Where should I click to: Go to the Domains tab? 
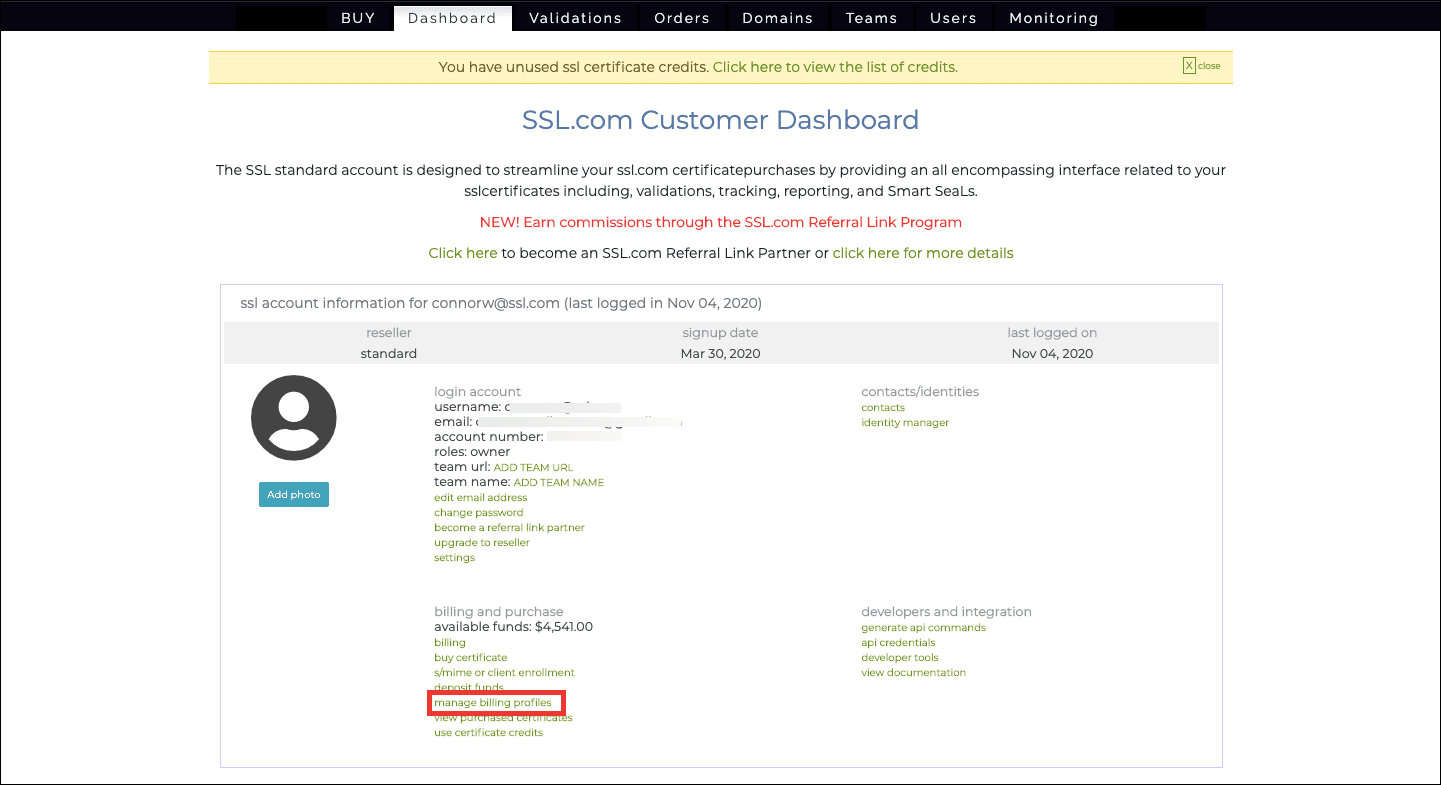pyautogui.click(x=777, y=18)
